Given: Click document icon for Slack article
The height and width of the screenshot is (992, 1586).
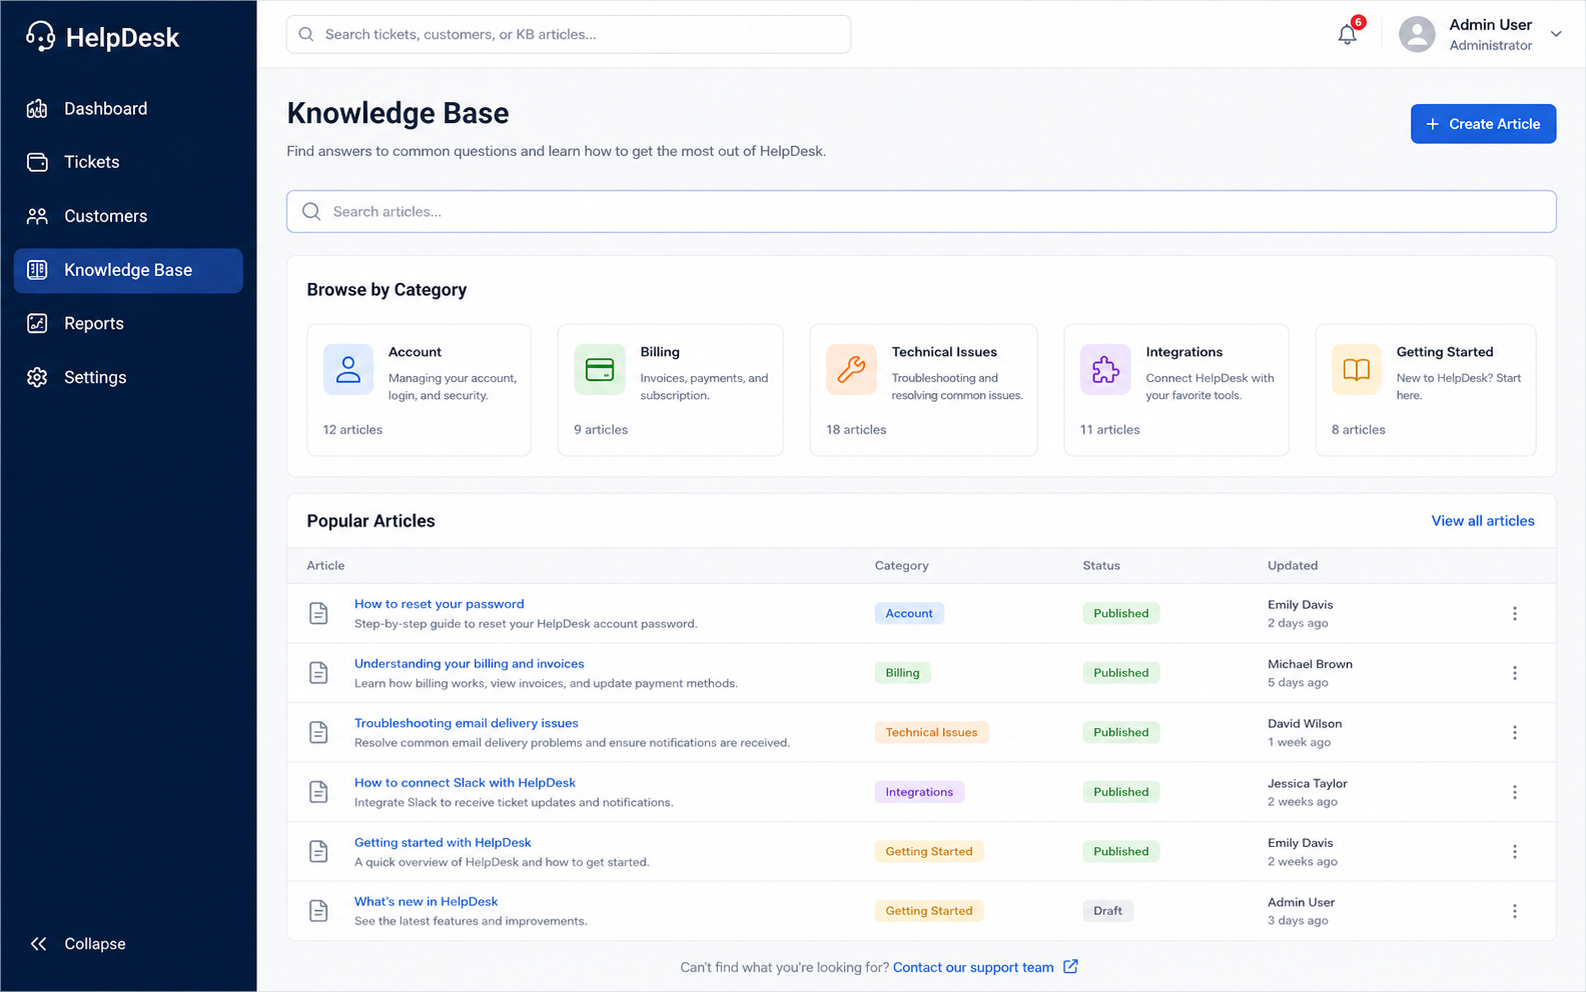Looking at the screenshot, I should [318, 792].
